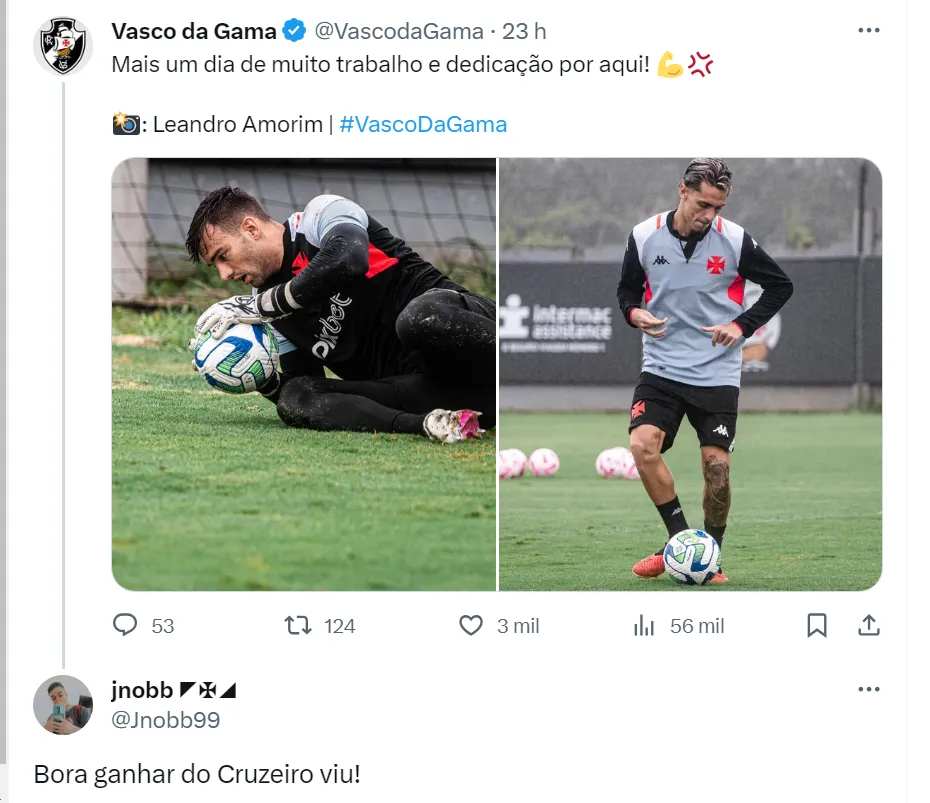Viewport: 930px width, 803px height.
Task: Bookmark the Vasco da Gama tweet
Action: point(817,626)
